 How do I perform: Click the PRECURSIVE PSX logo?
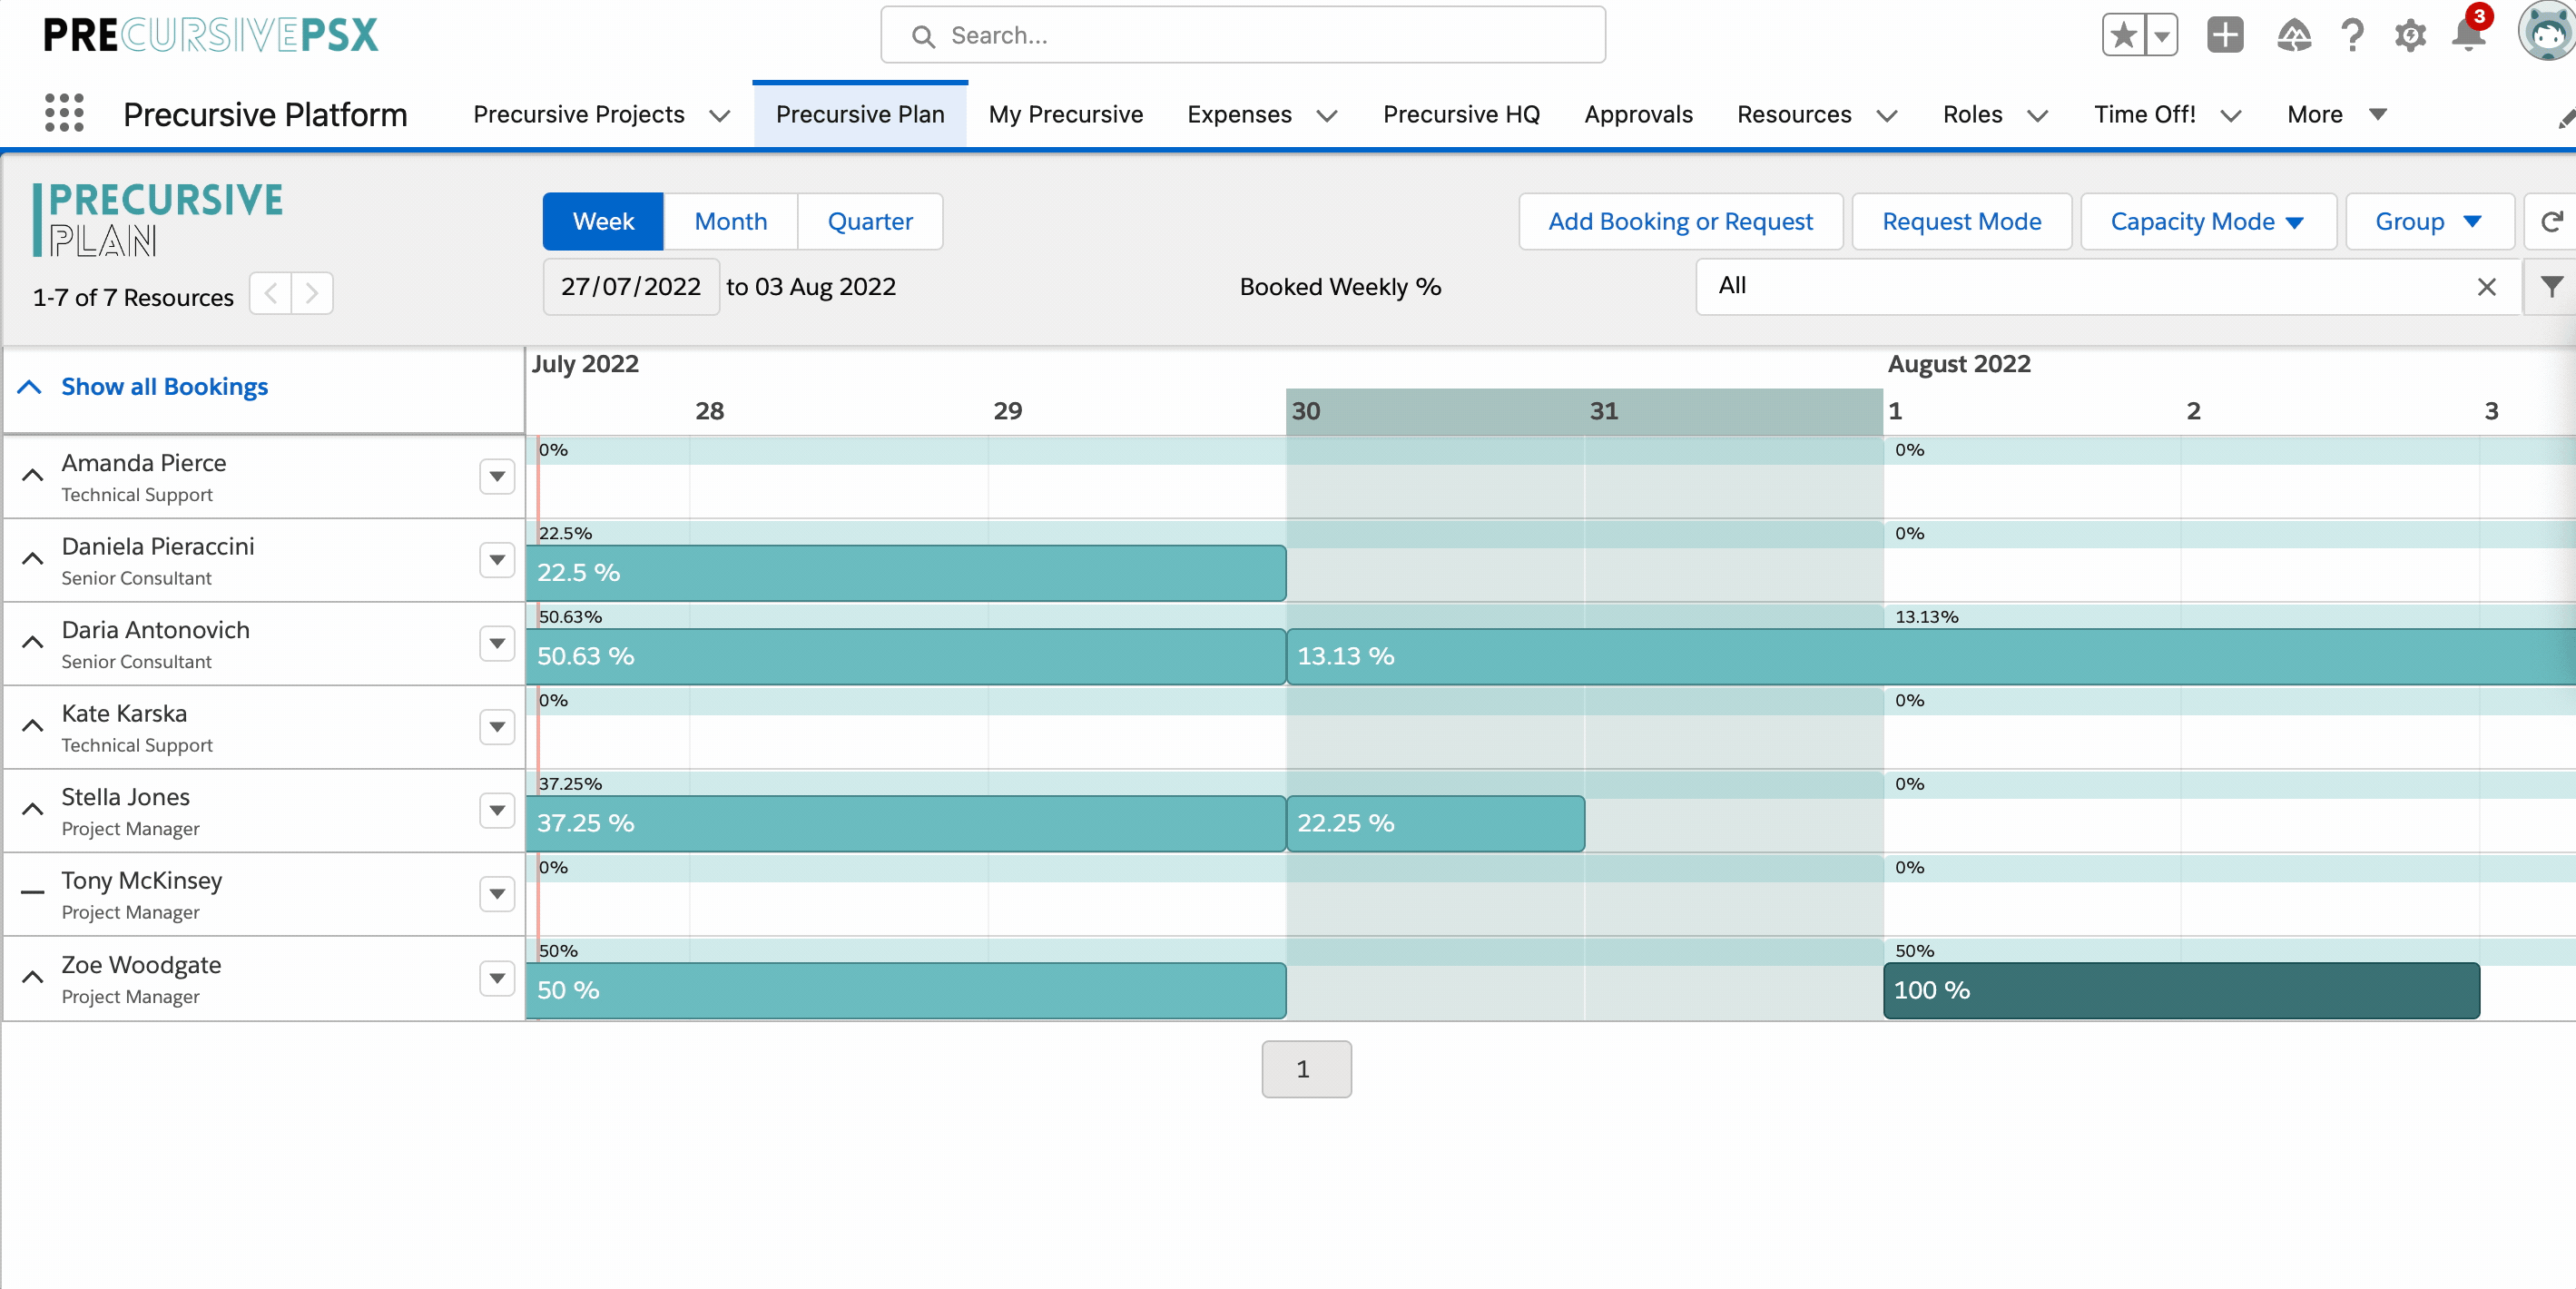coord(211,35)
